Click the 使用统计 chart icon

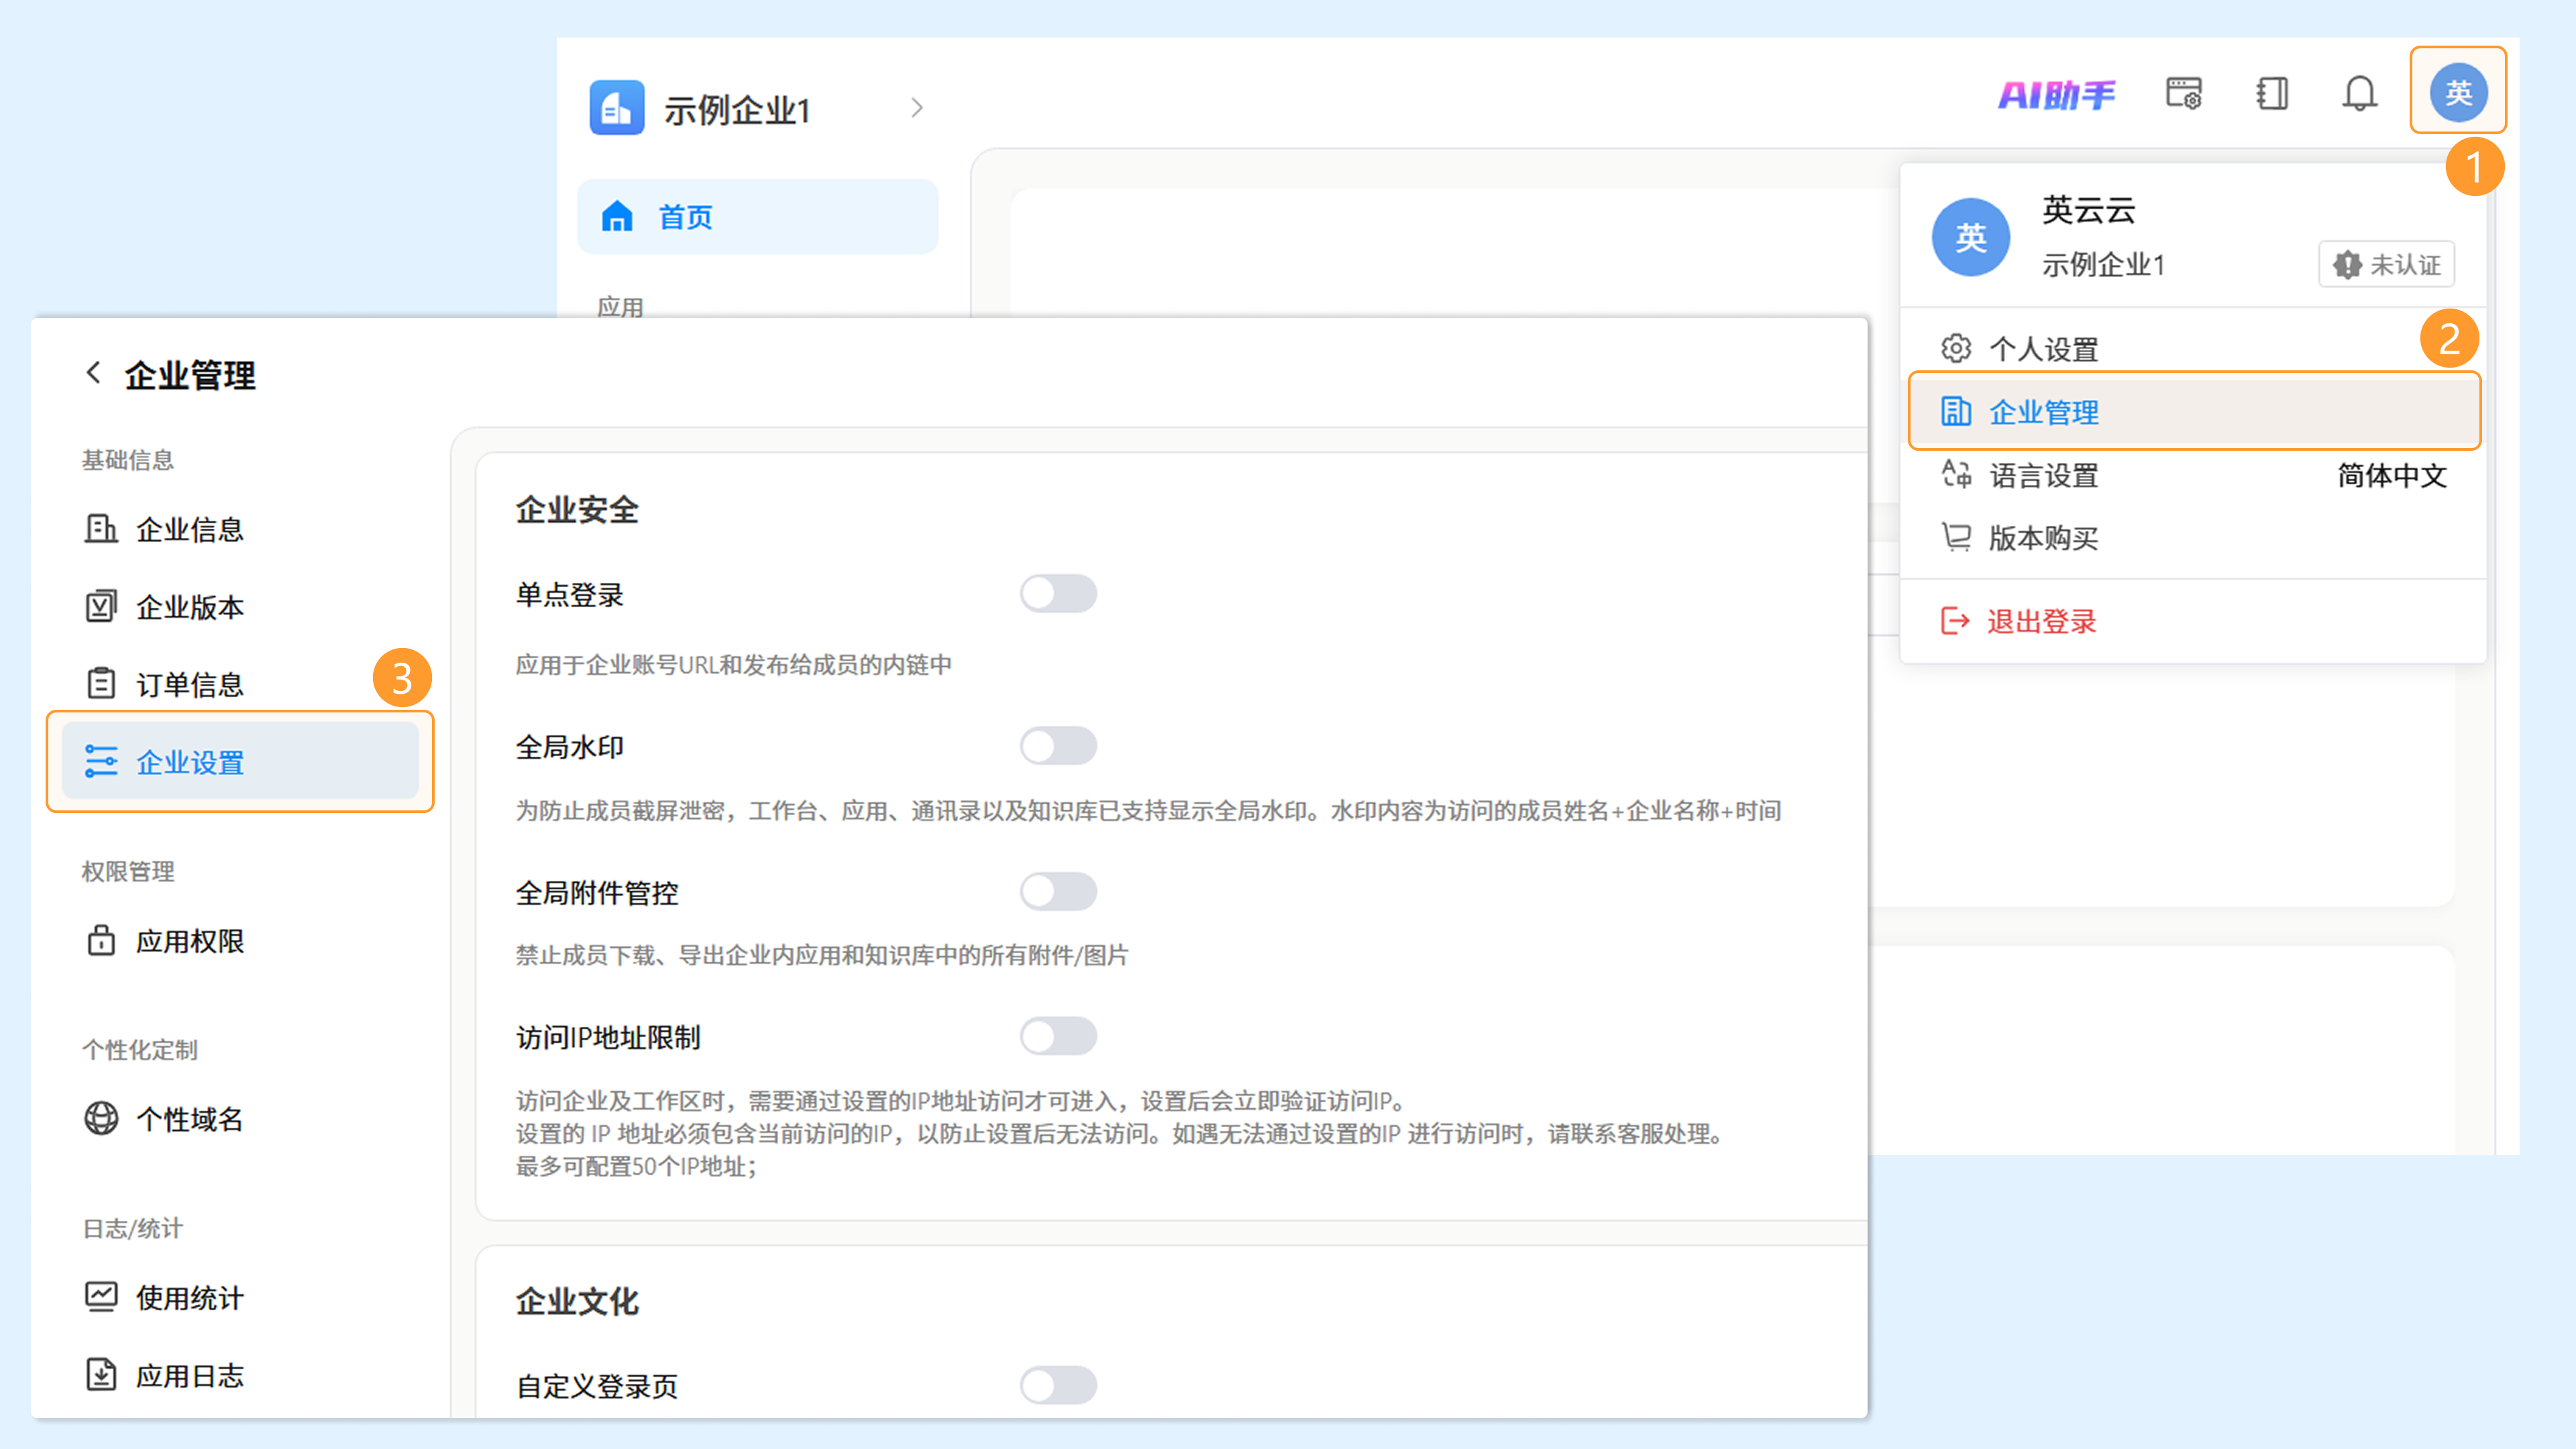coord(100,1298)
